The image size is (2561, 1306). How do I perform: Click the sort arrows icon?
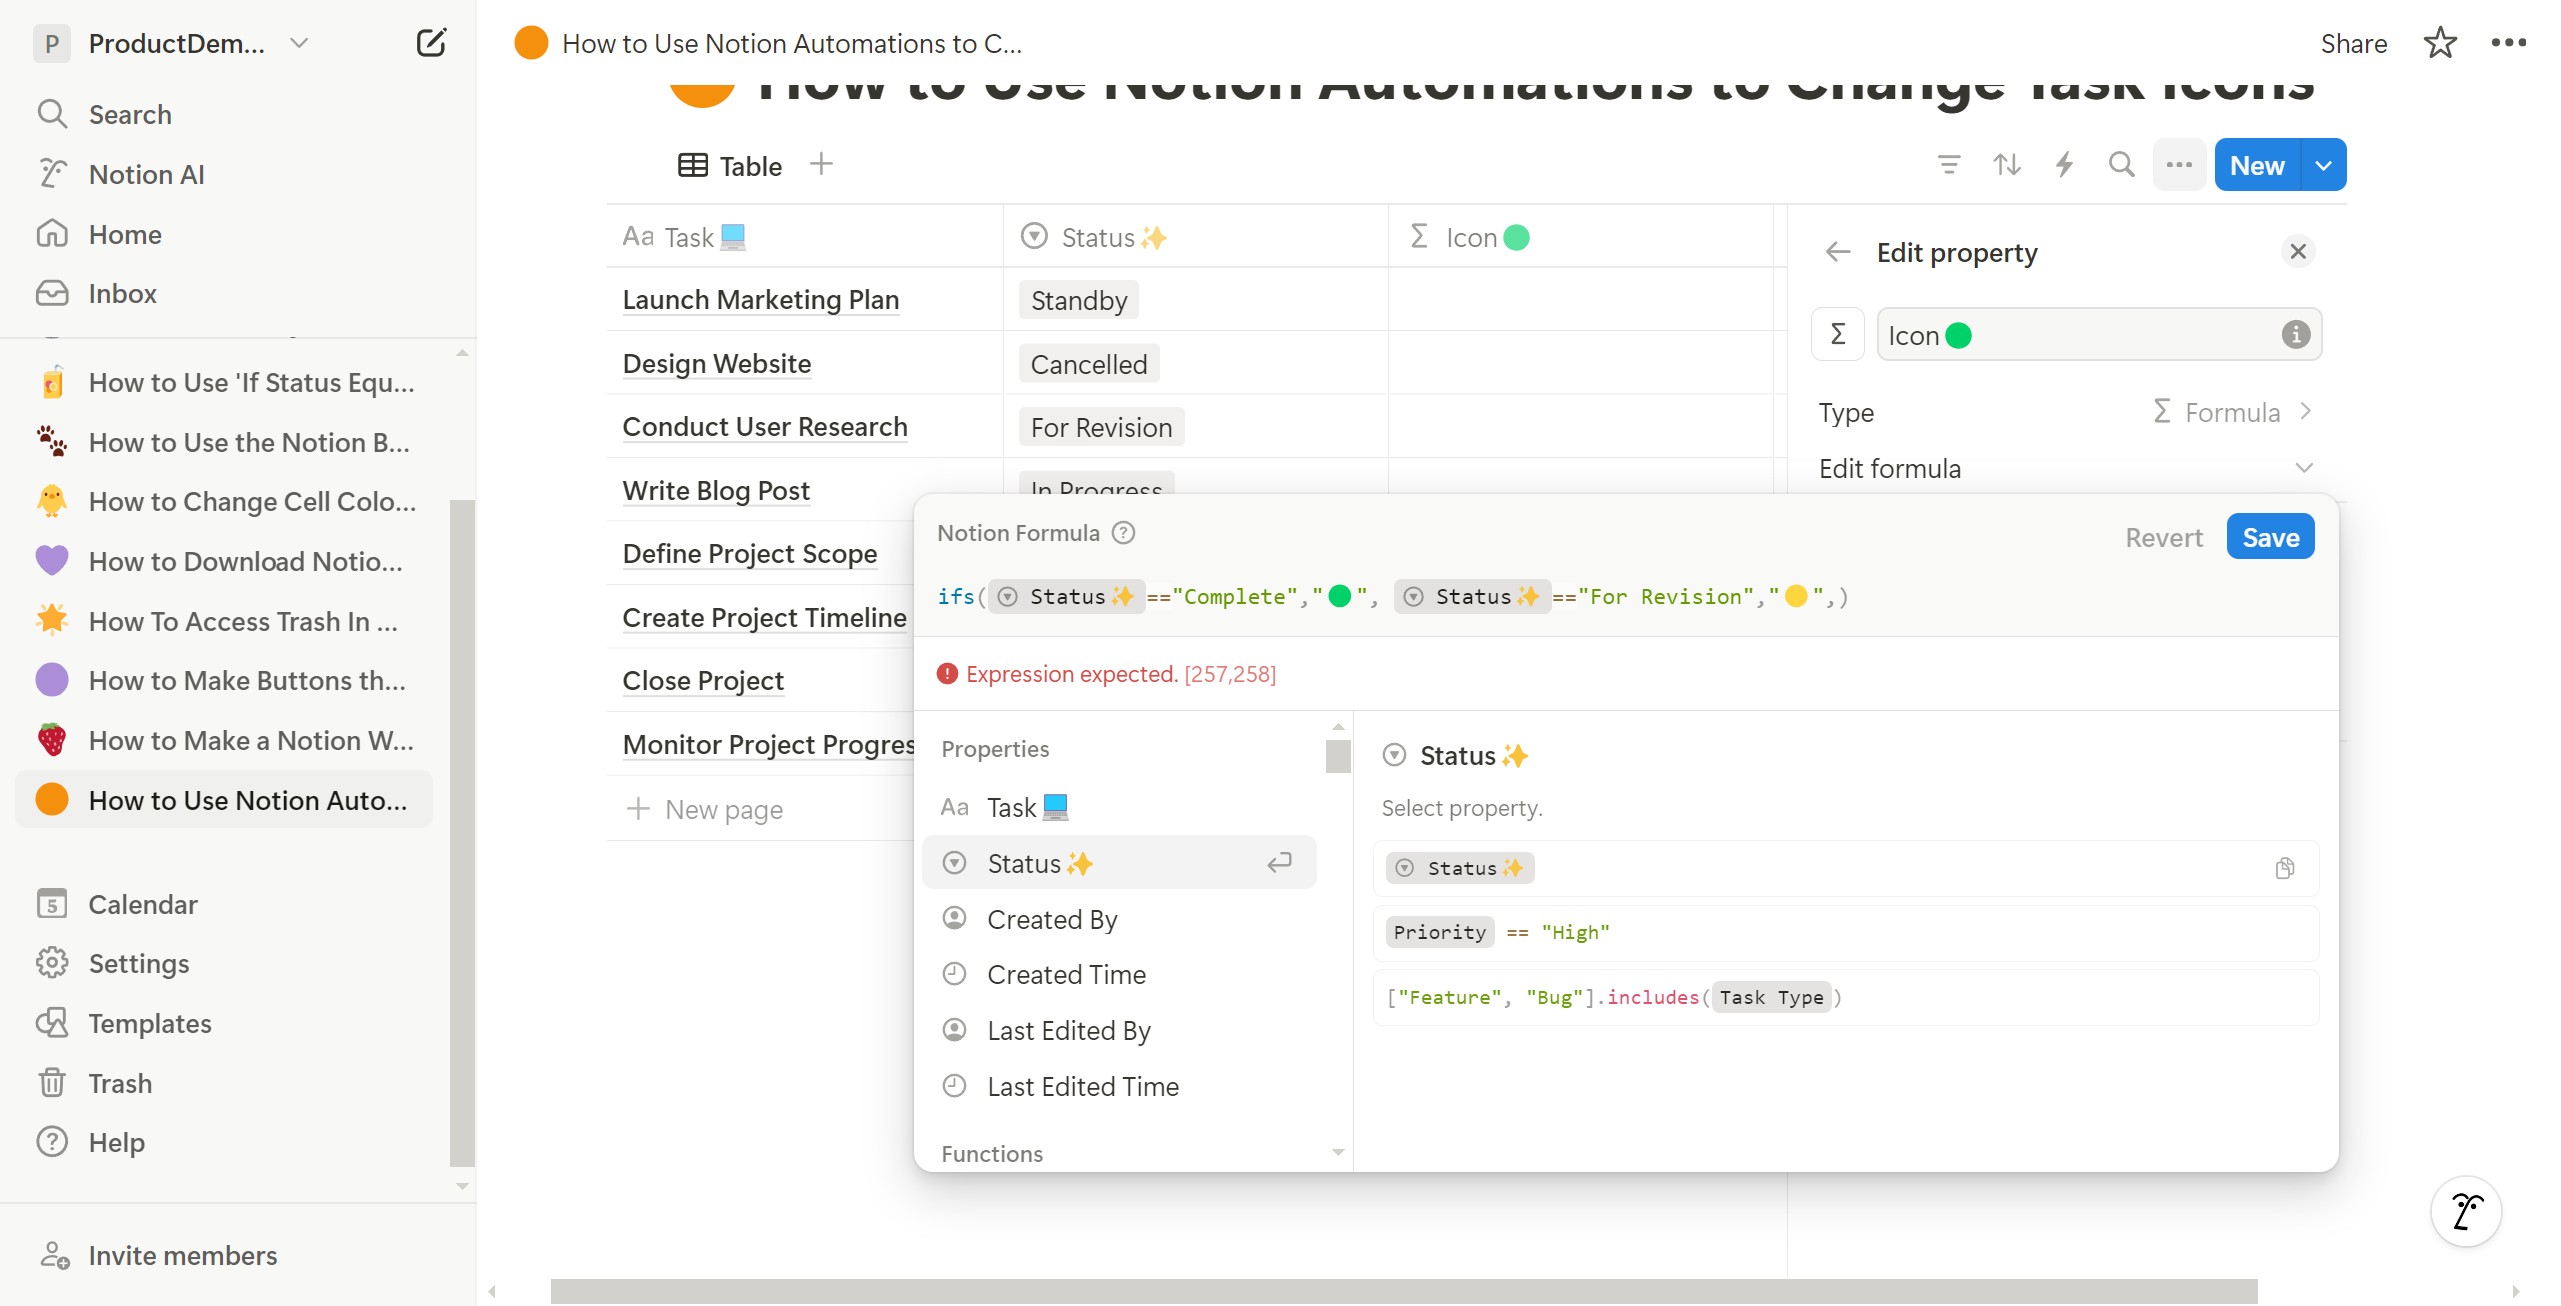point(2006,165)
